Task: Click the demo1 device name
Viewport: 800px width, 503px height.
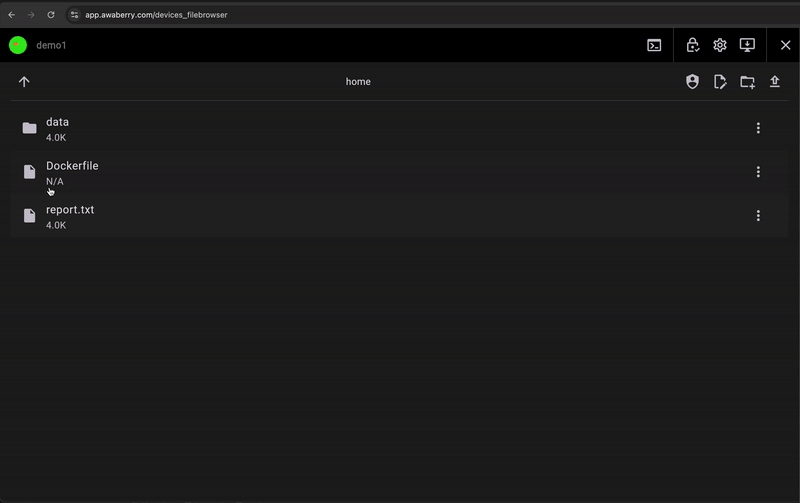Action: [x=51, y=45]
